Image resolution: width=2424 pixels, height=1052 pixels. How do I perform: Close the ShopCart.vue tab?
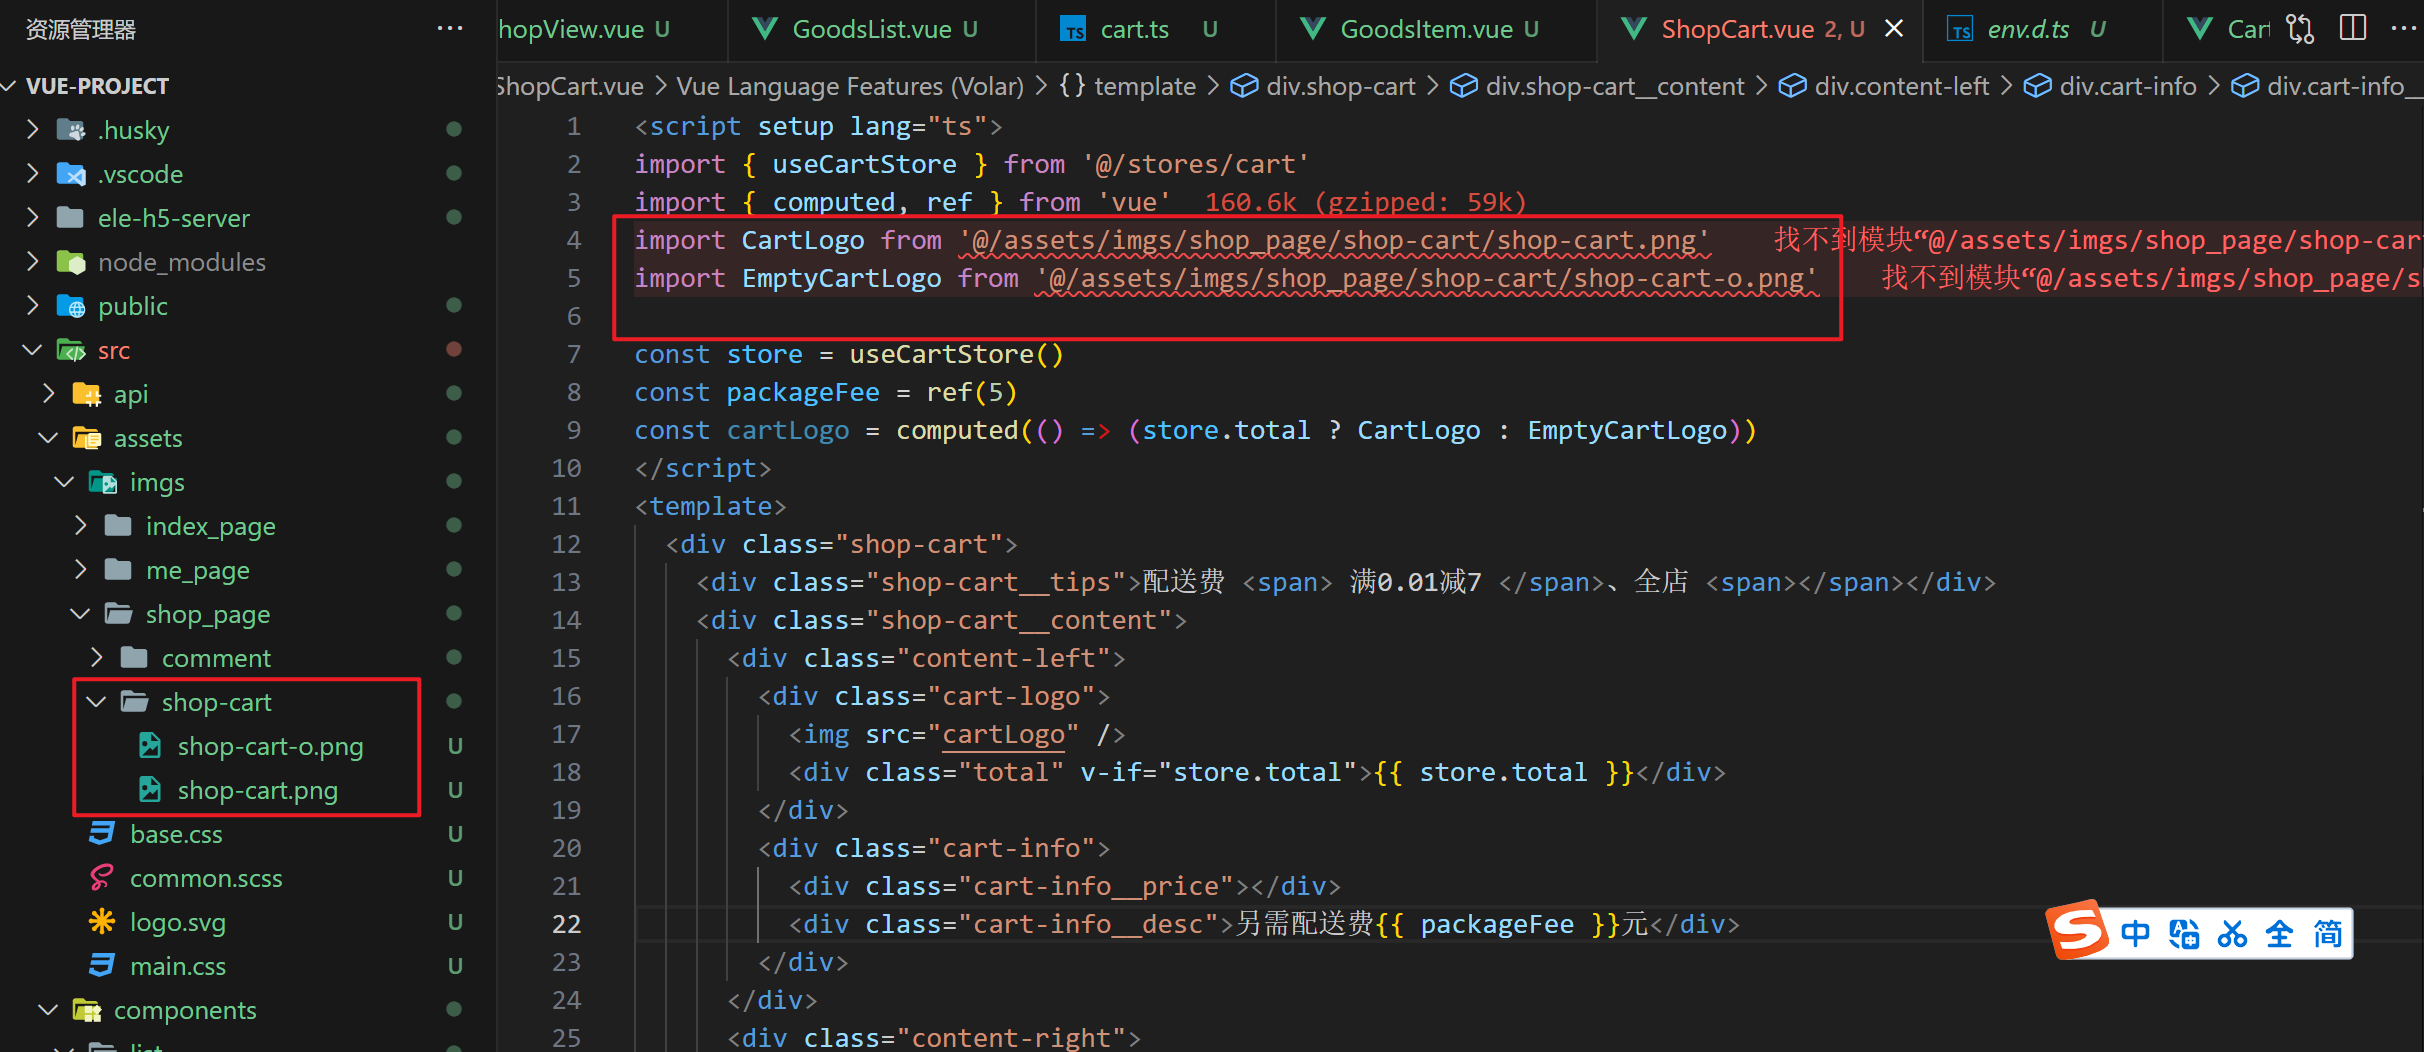(1894, 29)
